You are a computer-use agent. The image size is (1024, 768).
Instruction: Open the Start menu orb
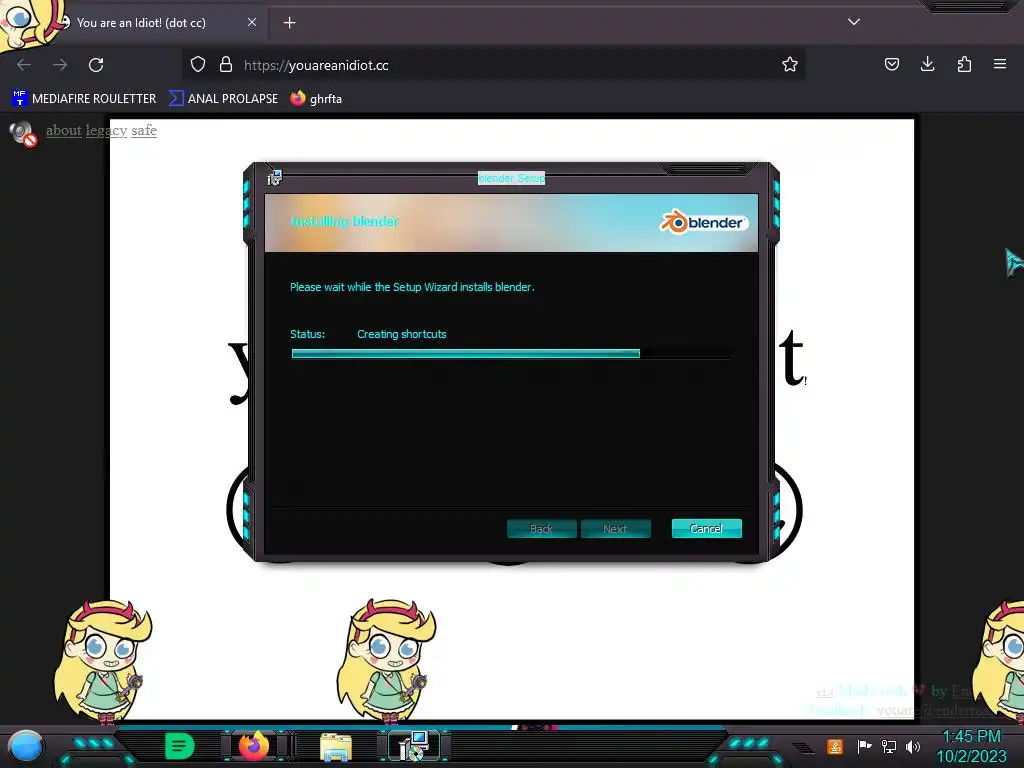coord(26,747)
